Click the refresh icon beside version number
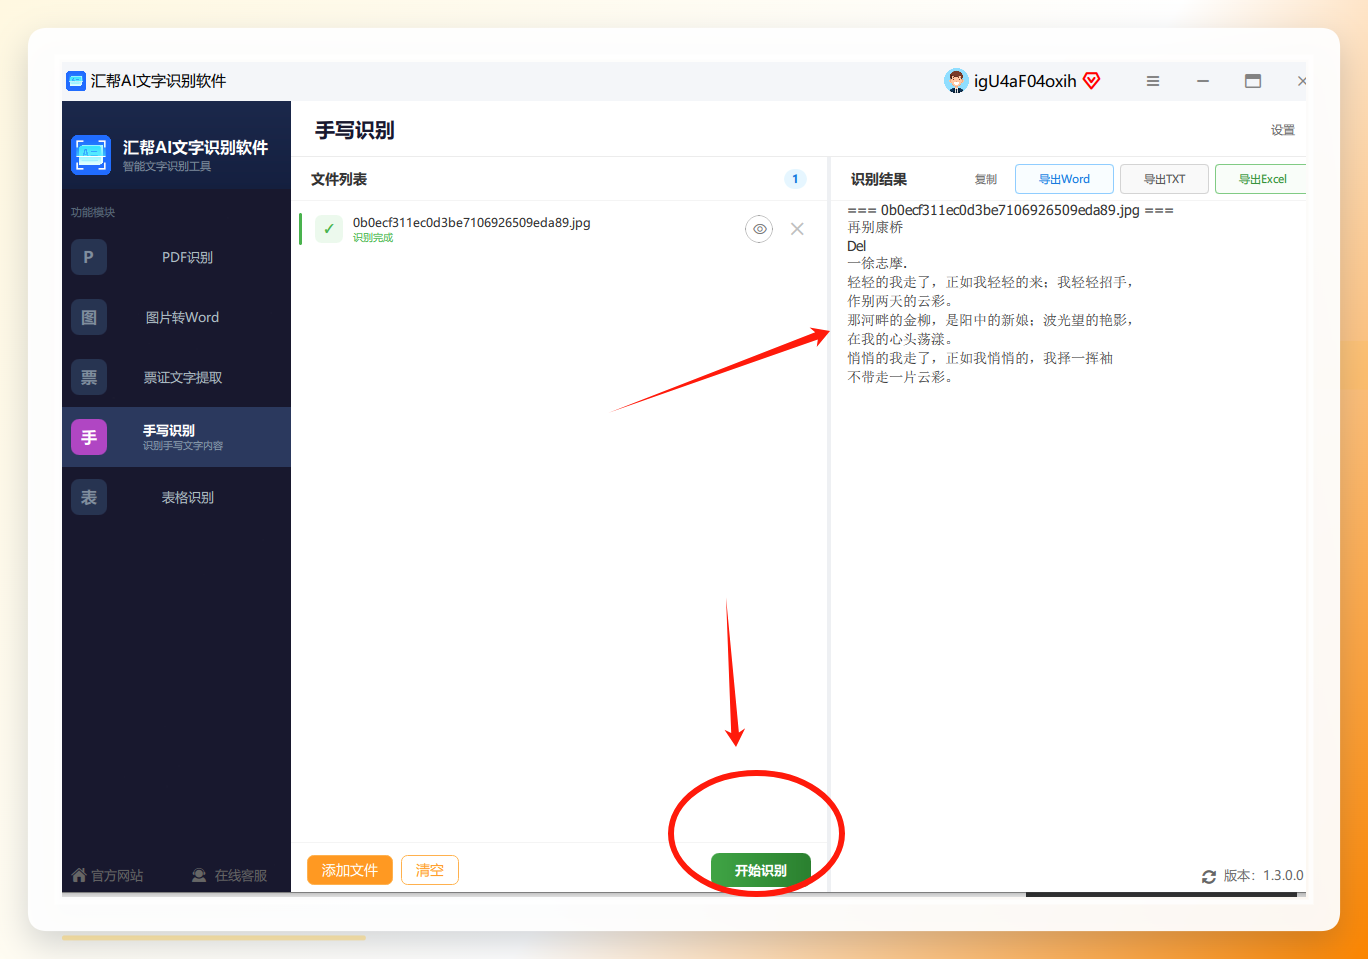The width and height of the screenshot is (1368, 959). [1209, 876]
